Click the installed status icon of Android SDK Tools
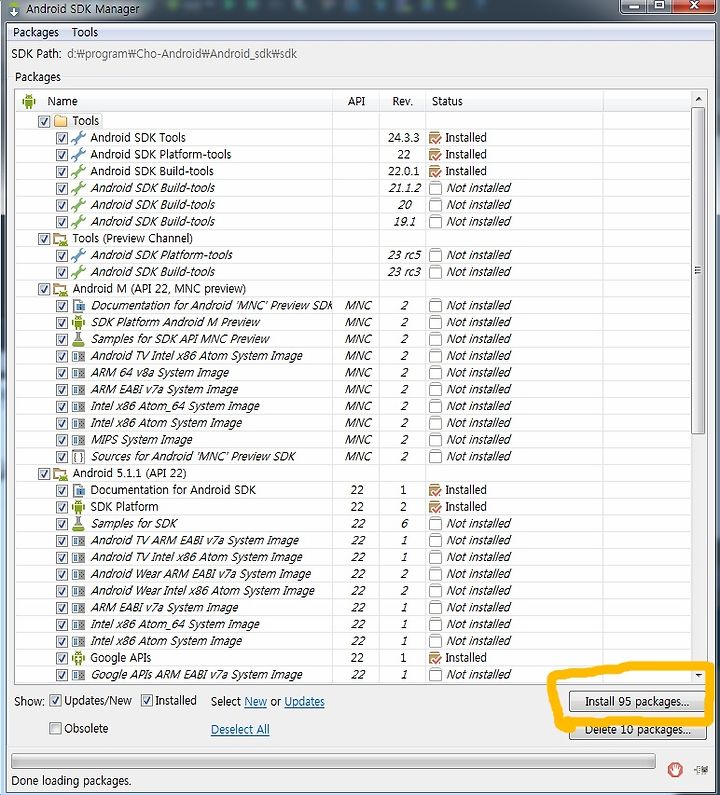This screenshot has width=720, height=795. (x=435, y=138)
